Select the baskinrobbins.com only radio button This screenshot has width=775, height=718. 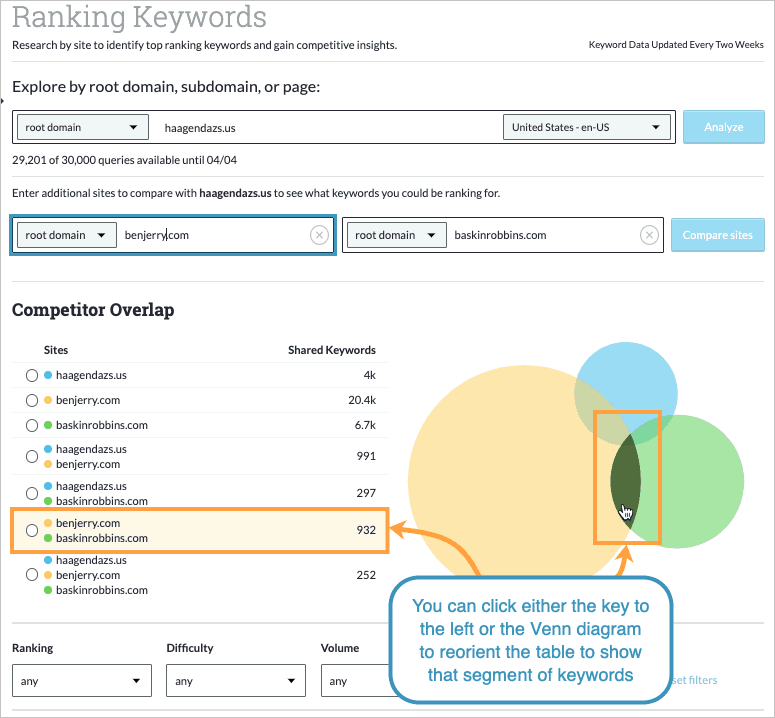[32, 425]
